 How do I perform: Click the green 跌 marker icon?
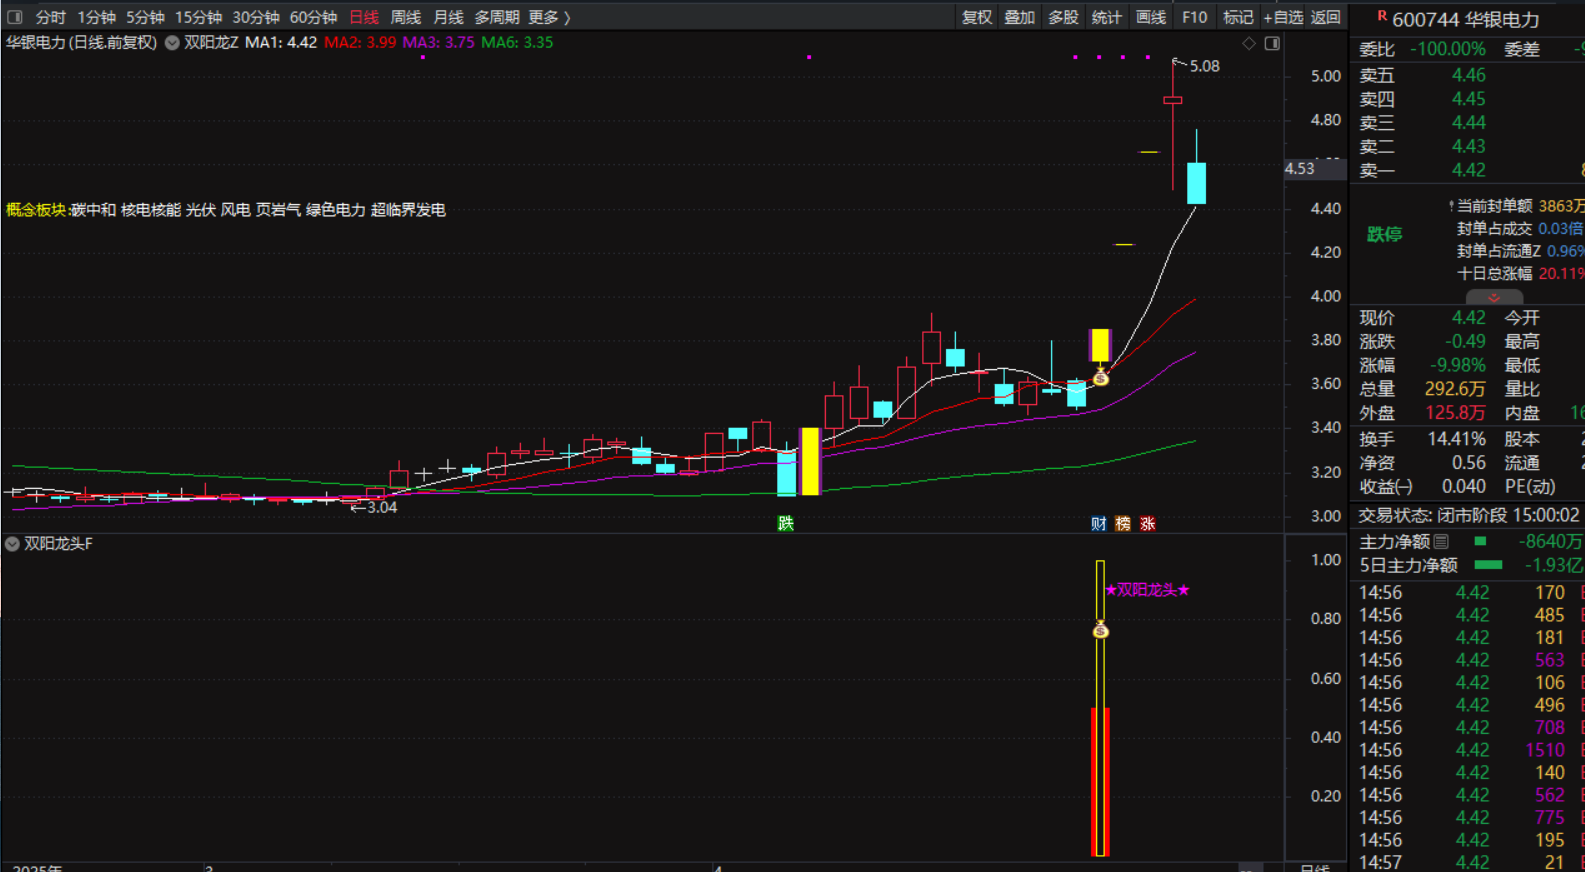tap(786, 524)
